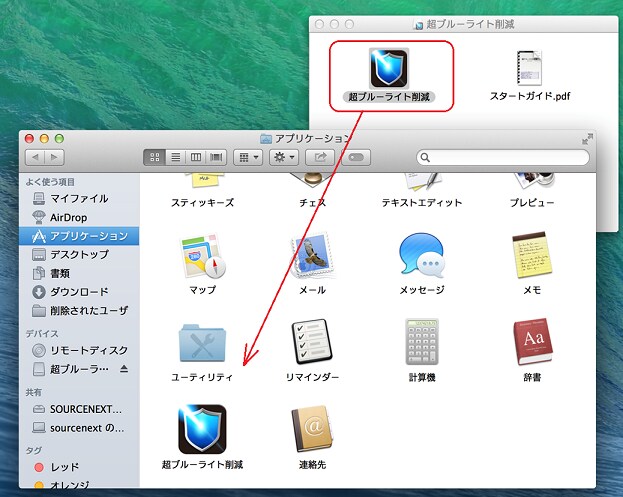Open sourcenext の… shared computer
Screen dimensions: 623x497
[79, 428]
